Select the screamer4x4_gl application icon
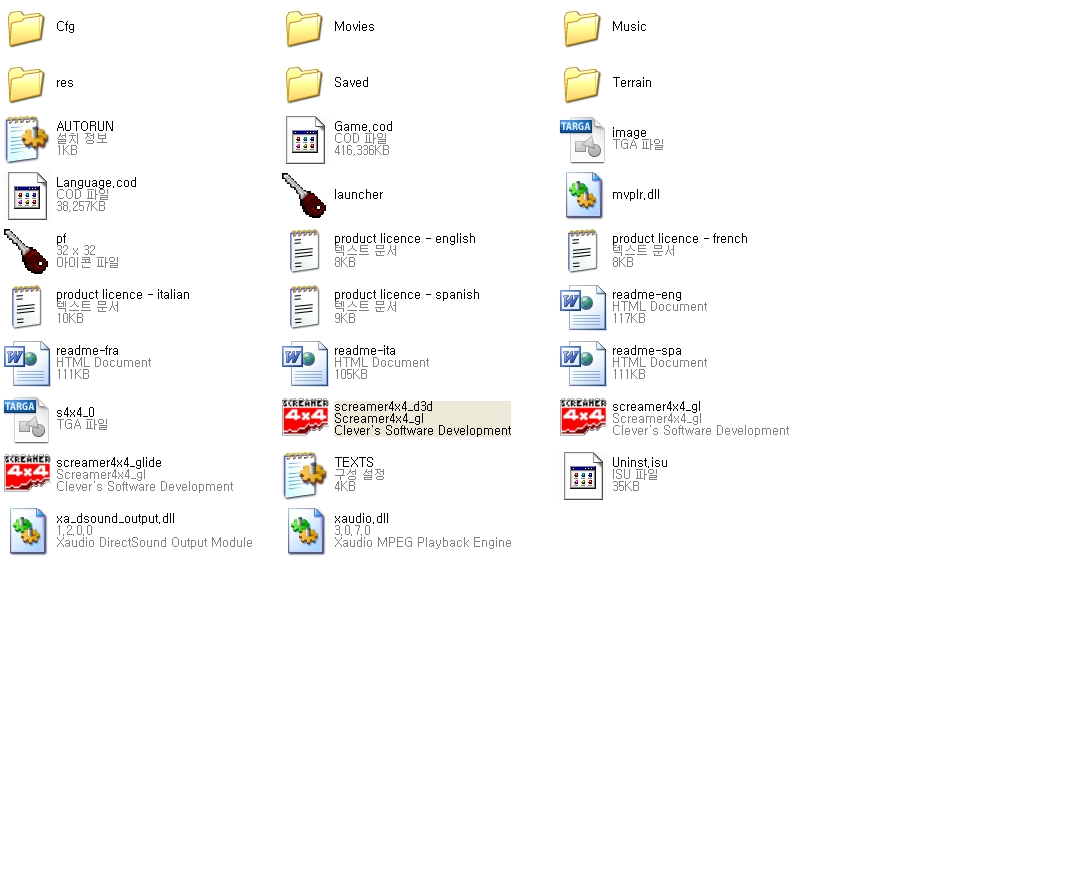Screen dimensions: 1066x878 click(x=583, y=419)
